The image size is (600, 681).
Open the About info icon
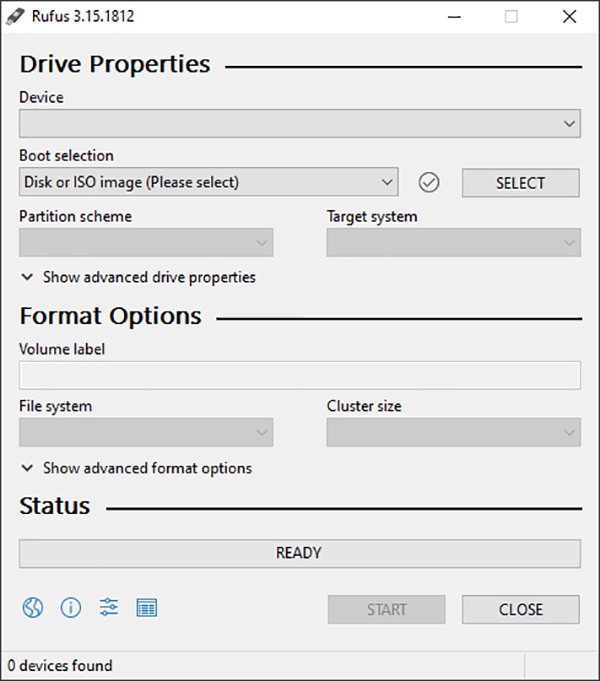pyautogui.click(x=70, y=608)
